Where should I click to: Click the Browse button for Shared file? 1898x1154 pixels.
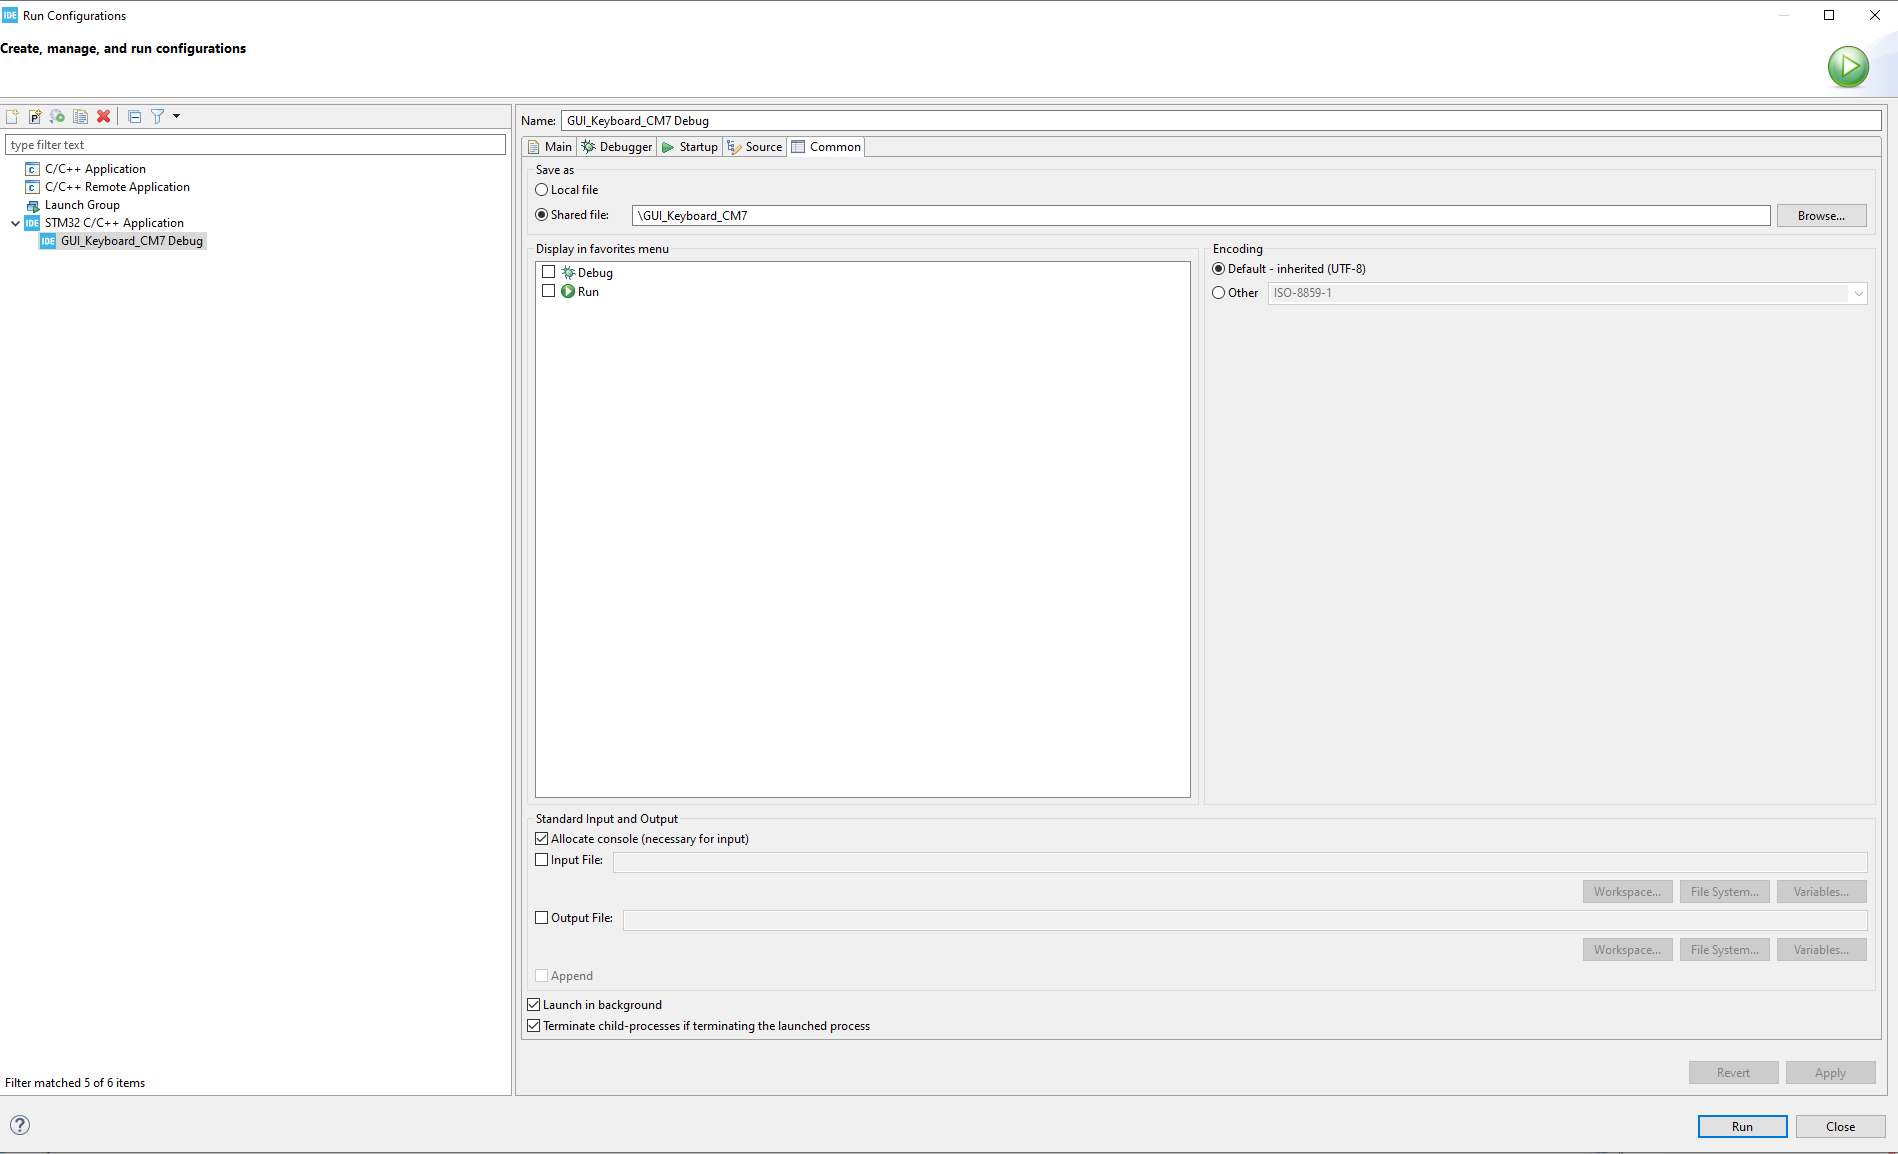click(1820, 215)
